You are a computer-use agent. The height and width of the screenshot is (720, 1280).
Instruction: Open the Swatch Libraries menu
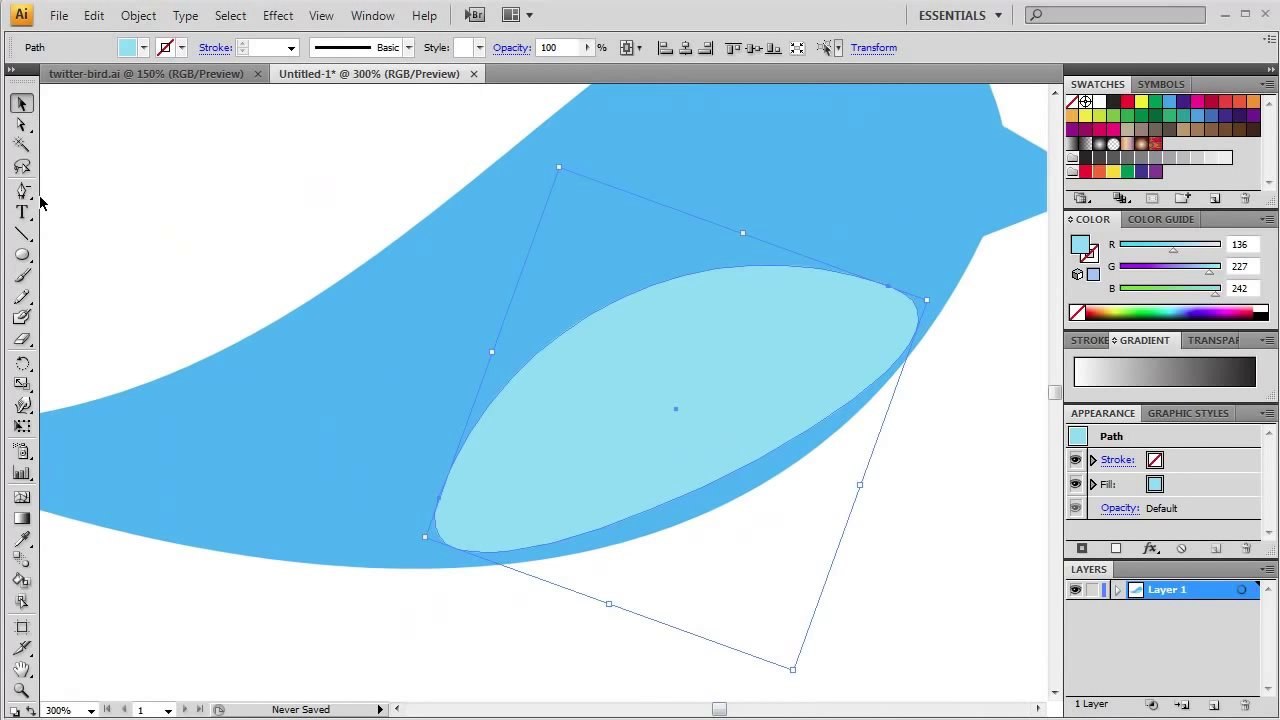click(x=1082, y=199)
